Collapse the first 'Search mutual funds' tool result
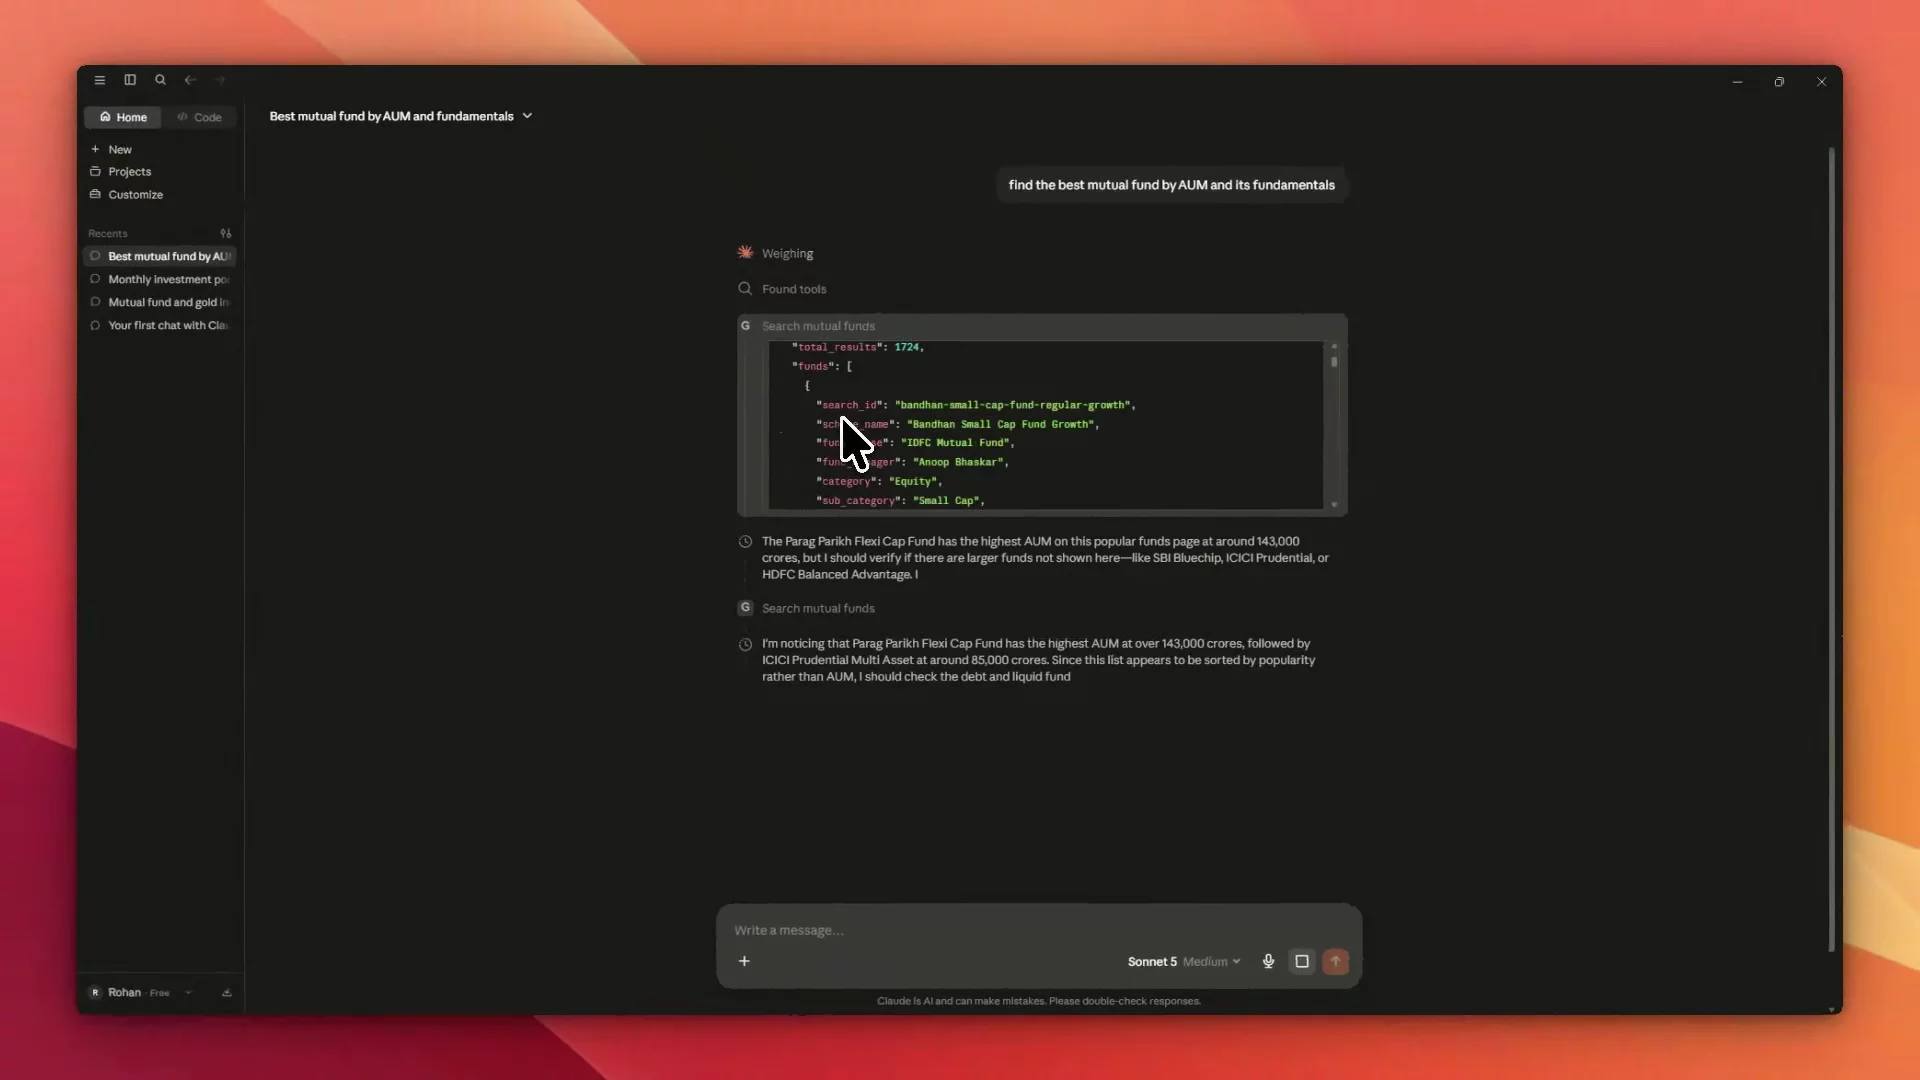1920x1080 pixels. click(818, 326)
